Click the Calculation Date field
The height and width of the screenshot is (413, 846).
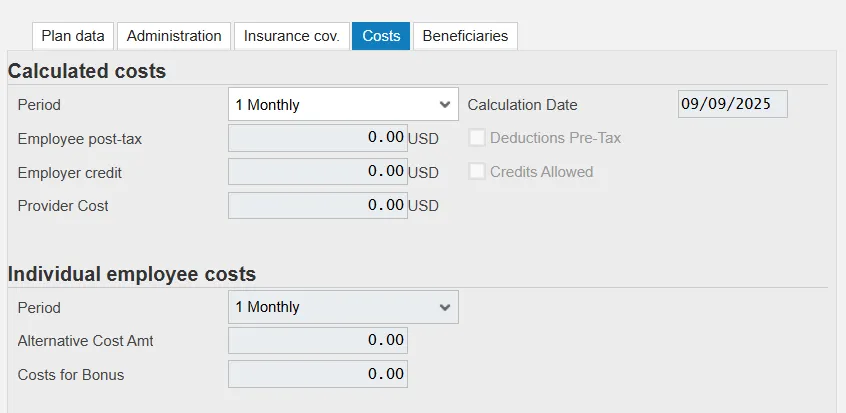732,104
